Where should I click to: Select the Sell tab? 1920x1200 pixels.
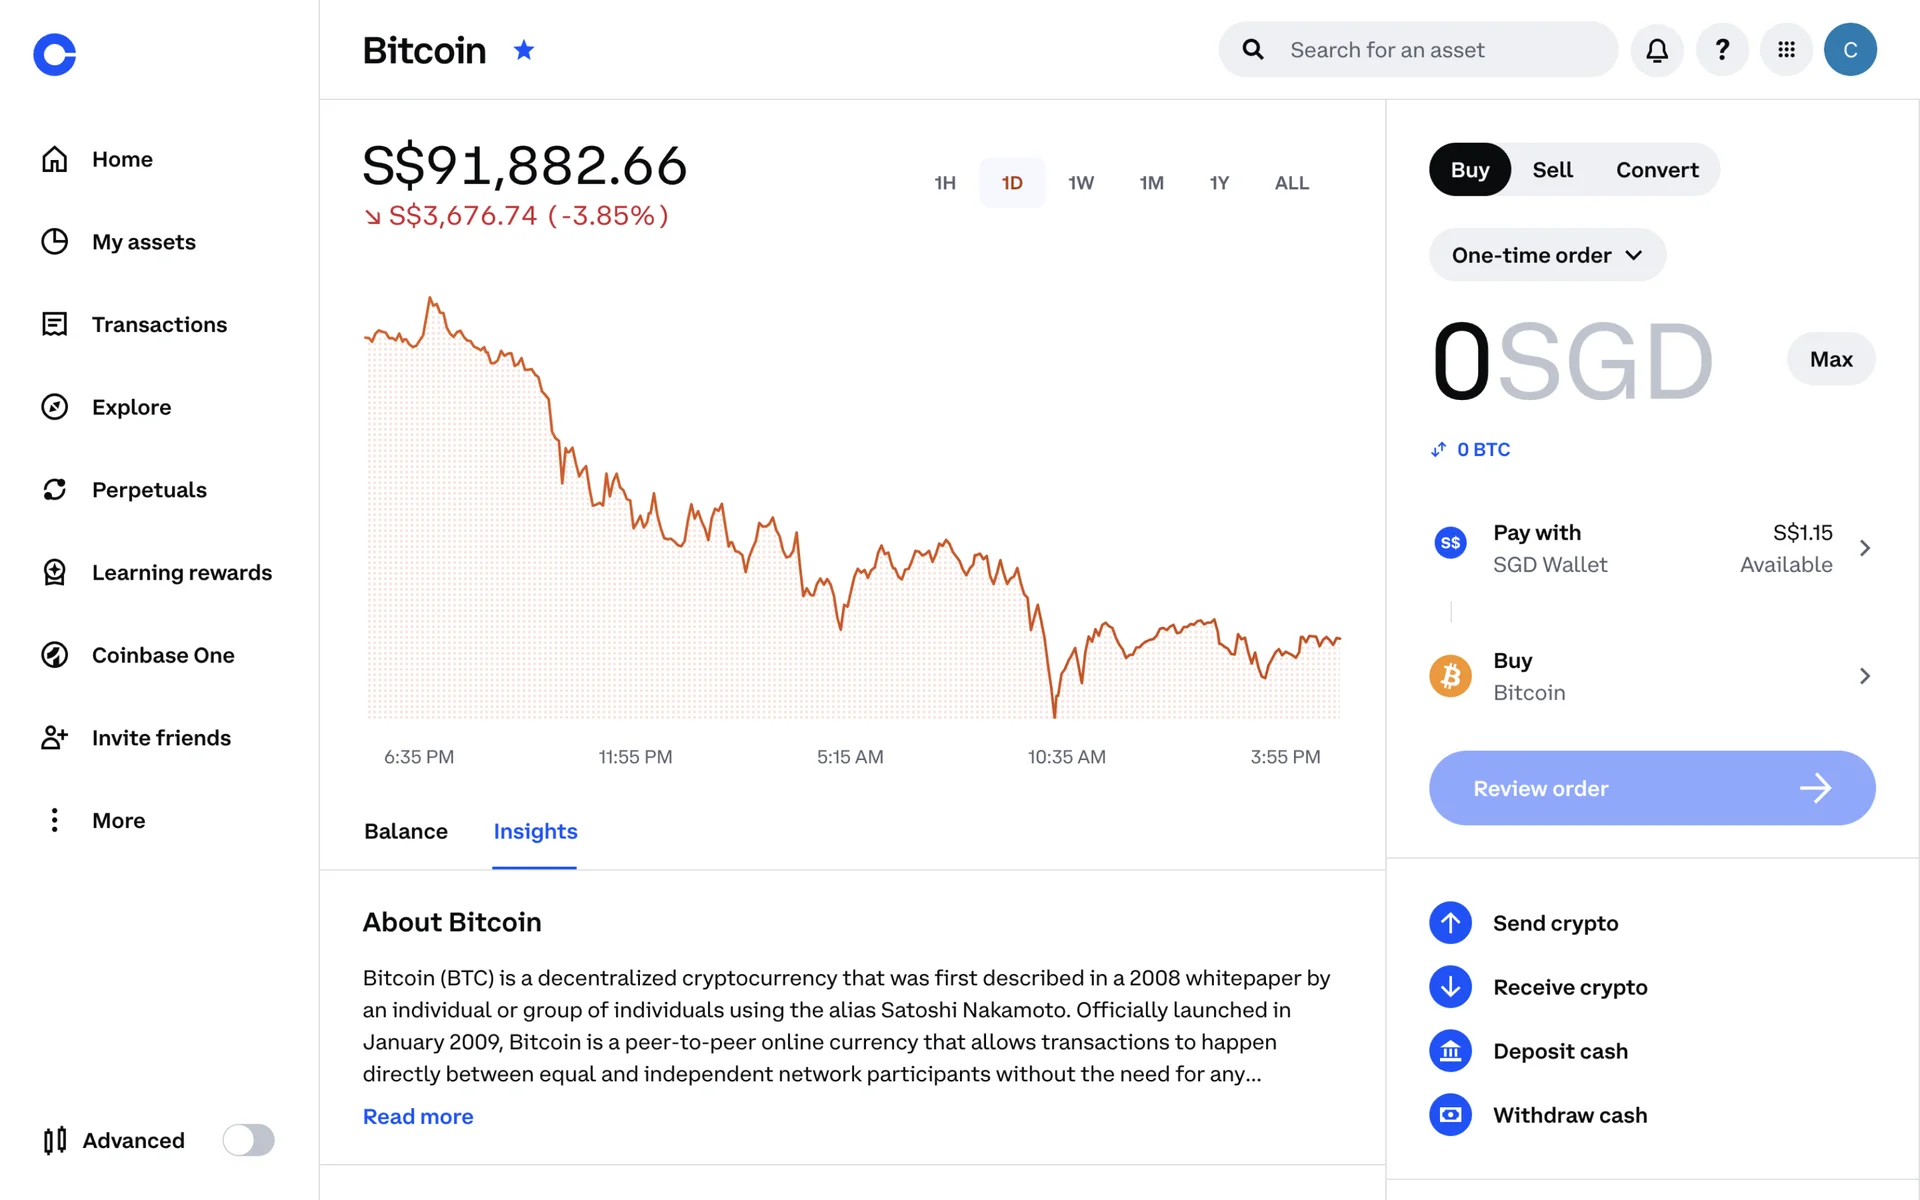[x=1552, y=170]
